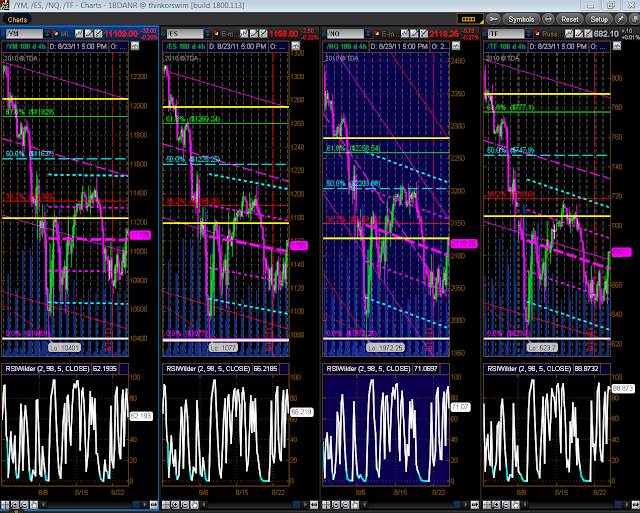Screen dimensions: 640x513
Task: Click the crosshair grid icon under the /ES chart
Action: [x=166, y=505]
